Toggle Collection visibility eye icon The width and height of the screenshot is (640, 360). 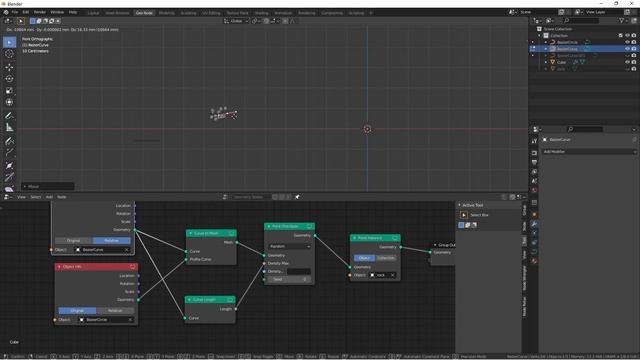(x=627, y=36)
